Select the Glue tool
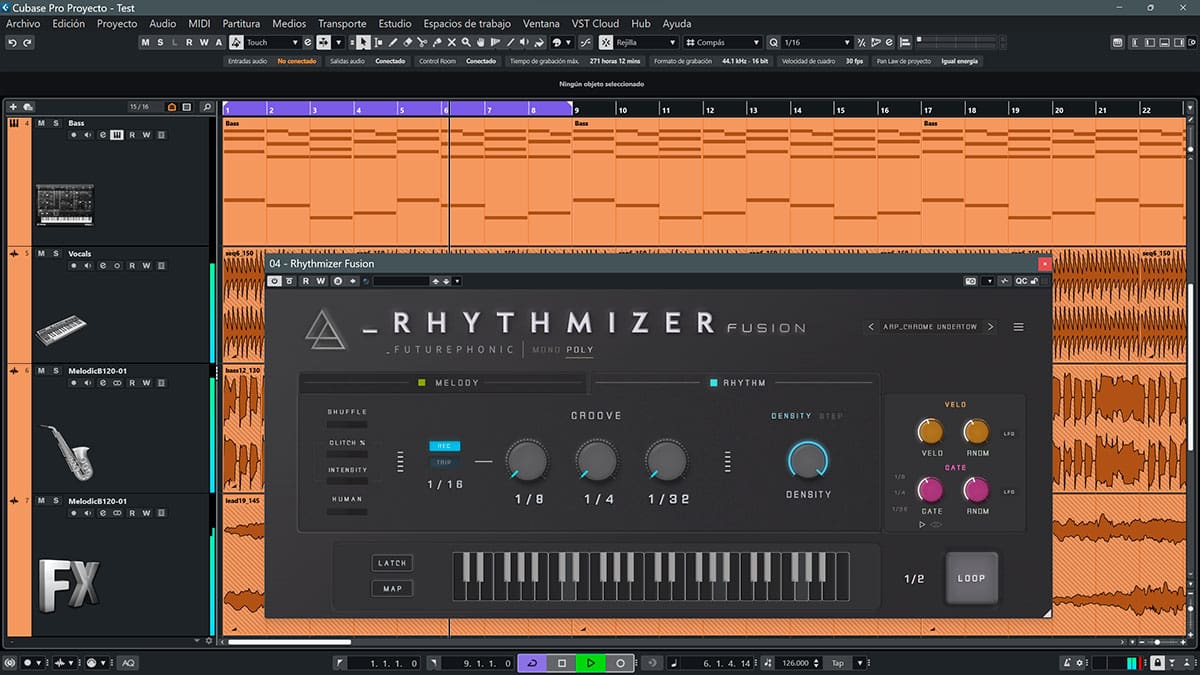The image size is (1200, 675). [x=437, y=42]
